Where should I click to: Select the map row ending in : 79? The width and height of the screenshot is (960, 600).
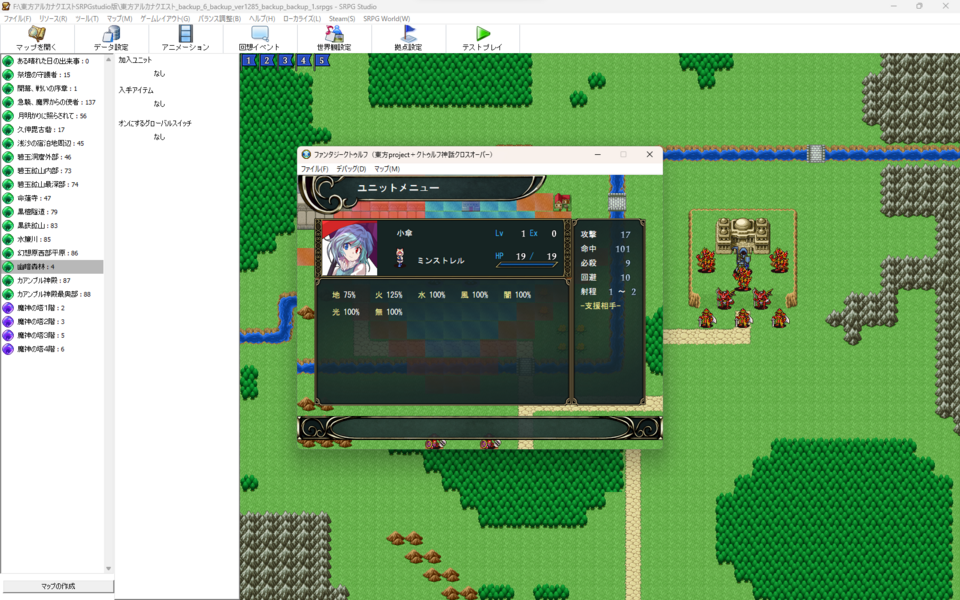pos(52,212)
